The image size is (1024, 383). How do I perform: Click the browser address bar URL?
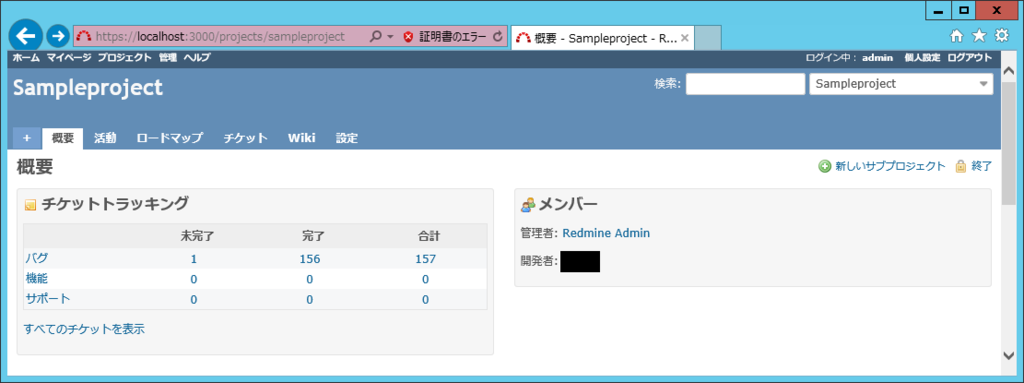pyautogui.click(x=219, y=37)
